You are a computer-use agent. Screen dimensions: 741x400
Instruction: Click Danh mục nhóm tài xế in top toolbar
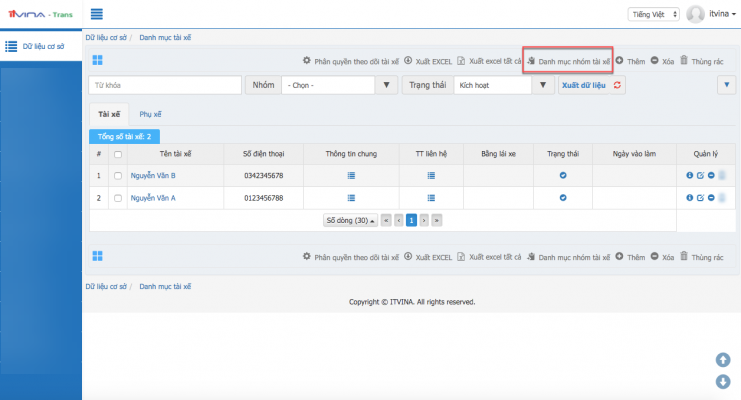click(568, 60)
